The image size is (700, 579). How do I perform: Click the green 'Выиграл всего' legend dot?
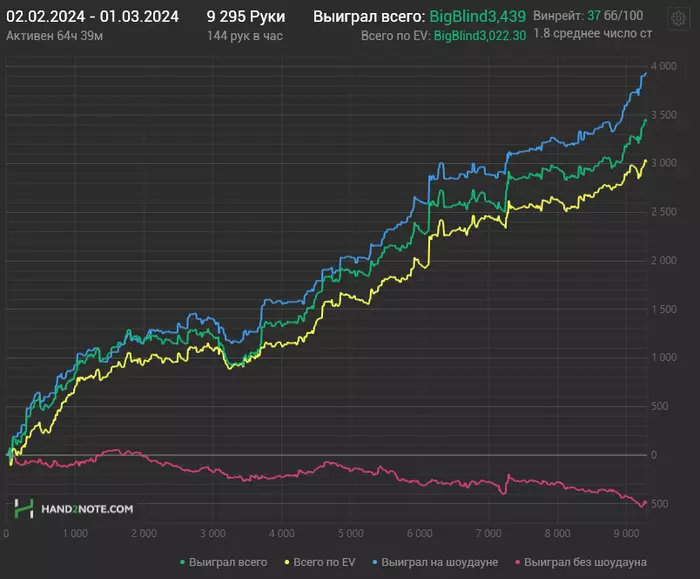pyautogui.click(x=182, y=562)
